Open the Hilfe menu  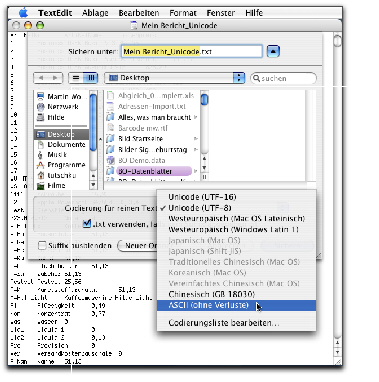254,13
